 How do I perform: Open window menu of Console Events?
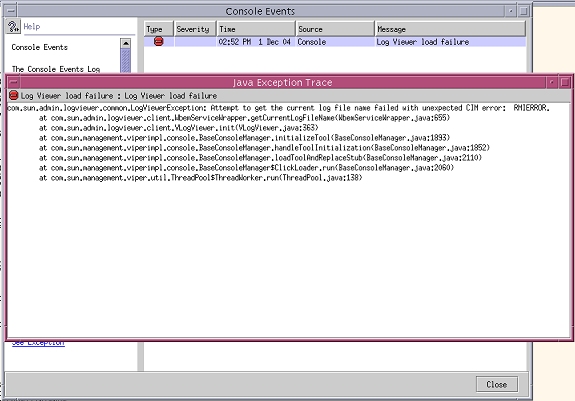tap(11, 11)
